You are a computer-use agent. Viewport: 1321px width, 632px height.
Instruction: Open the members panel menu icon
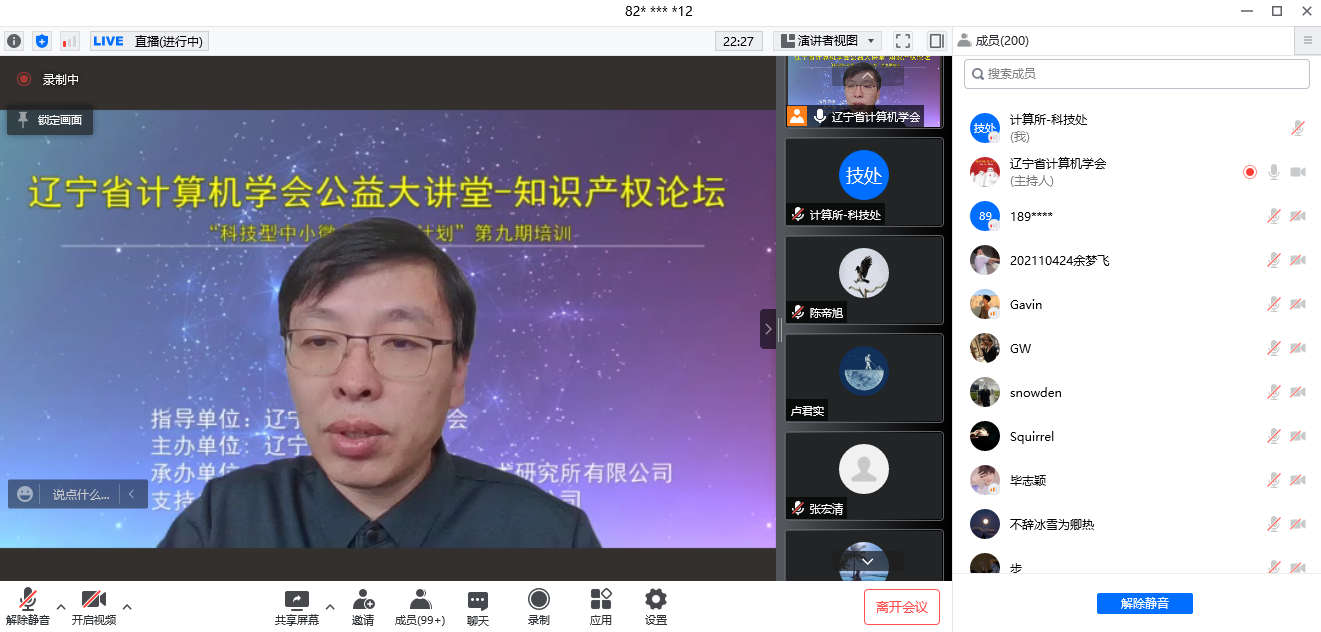pyautogui.click(x=1307, y=41)
